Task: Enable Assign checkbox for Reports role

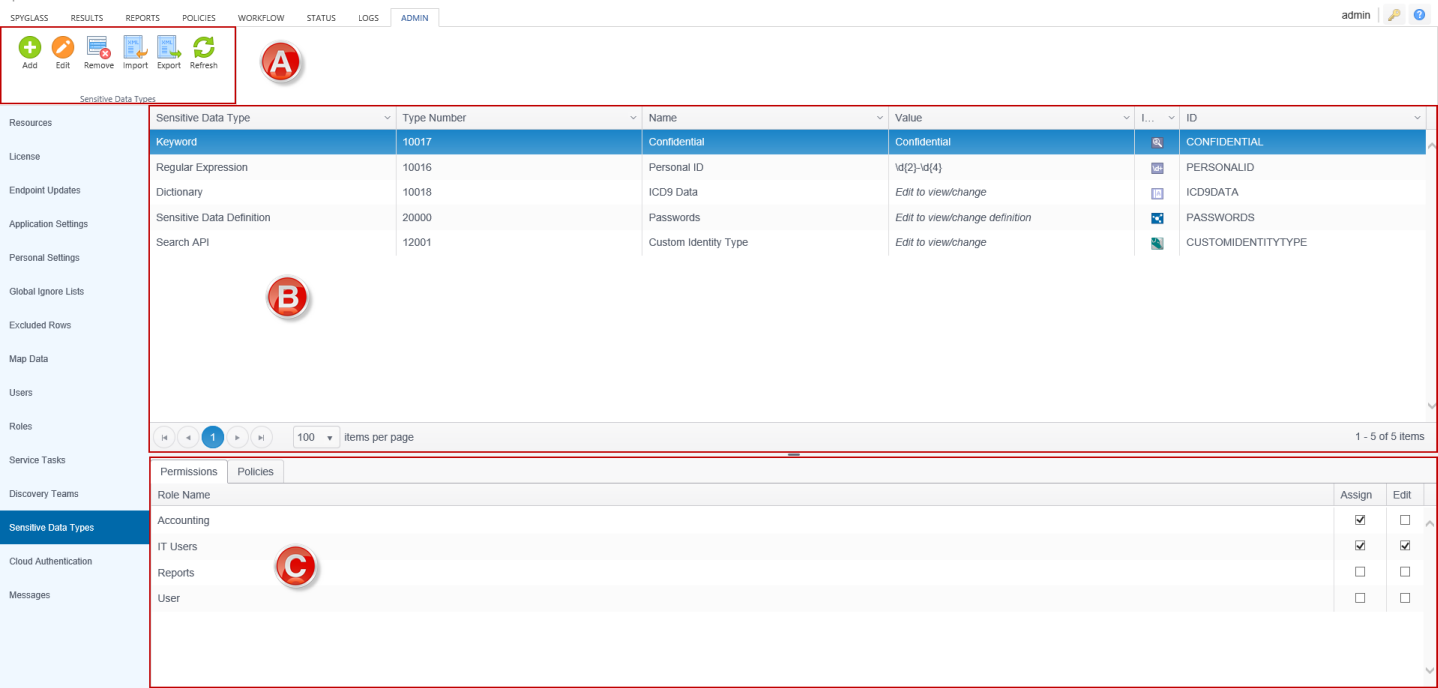Action: [x=1359, y=572]
